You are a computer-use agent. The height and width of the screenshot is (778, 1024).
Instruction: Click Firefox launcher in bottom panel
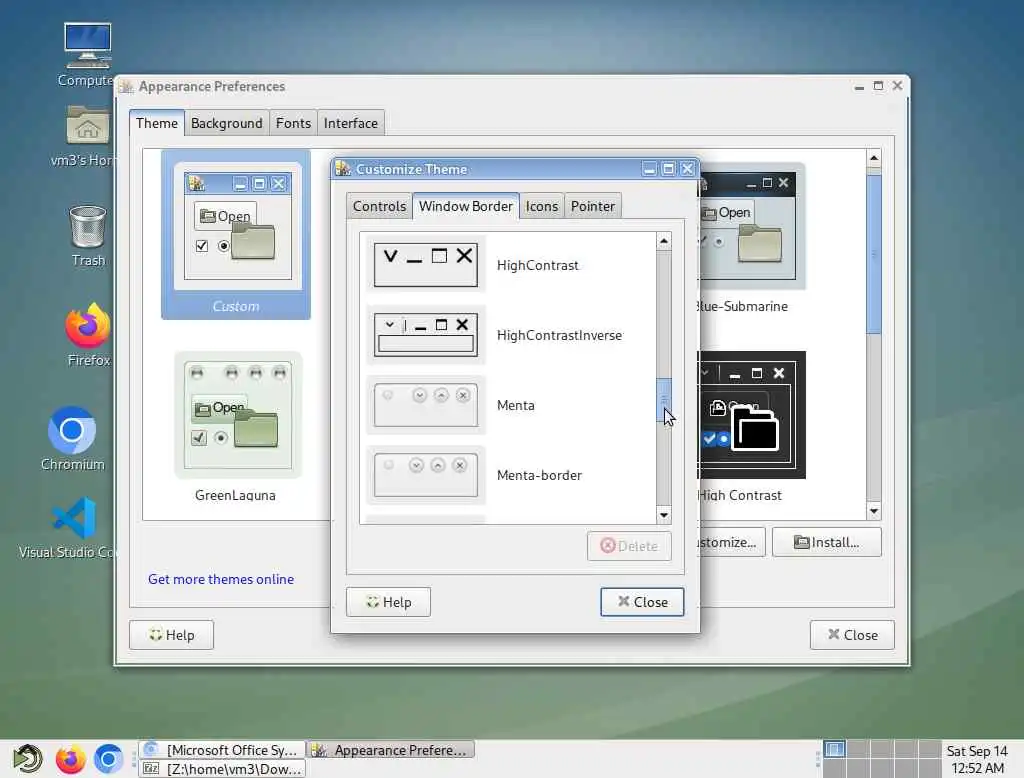point(71,759)
